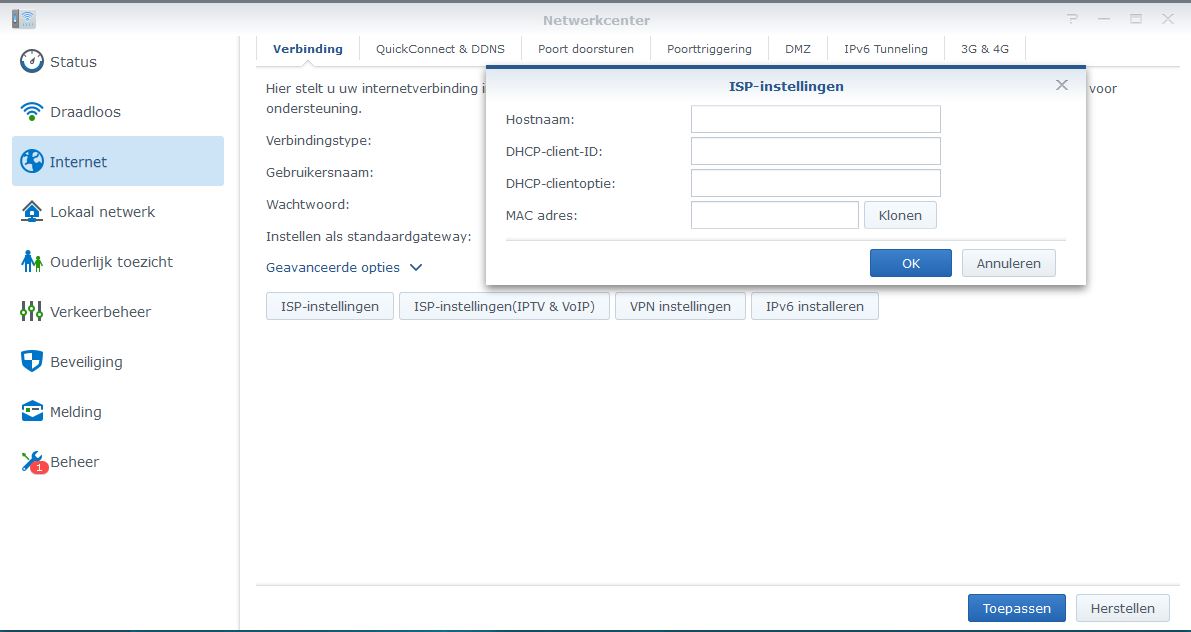Click the Netwerkcenter help question mark
Image resolution: width=1191 pixels, height=632 pixels.
pos(1072,19)
